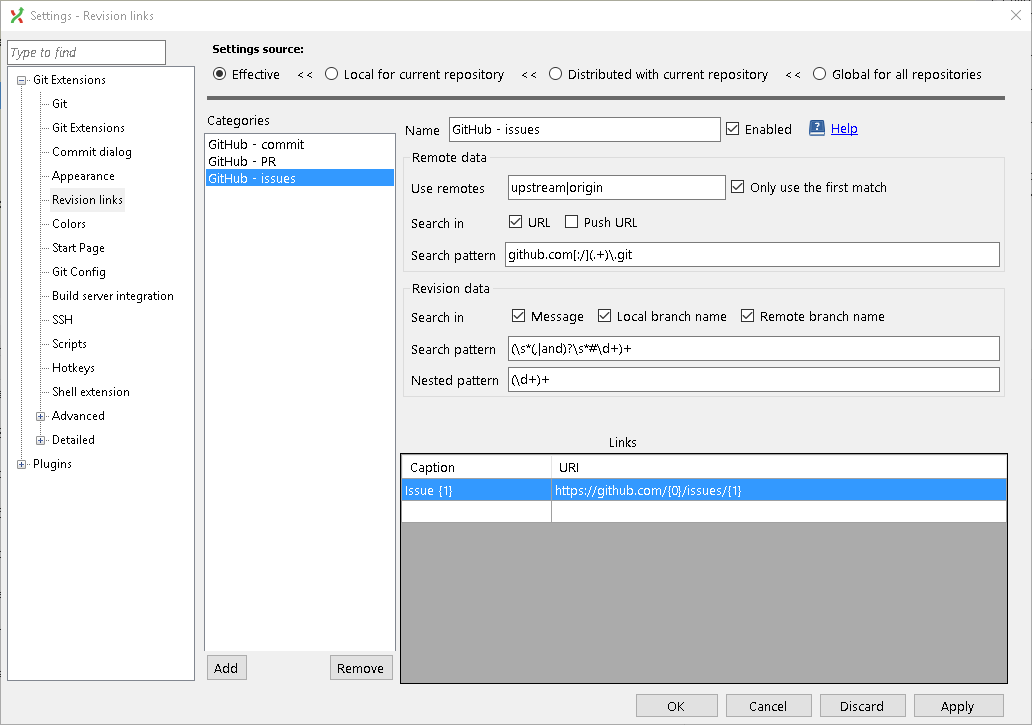Open Git Config settings
Image resolution: width=1032 pixels, height=725 pixels.
[x=78, y=272]
